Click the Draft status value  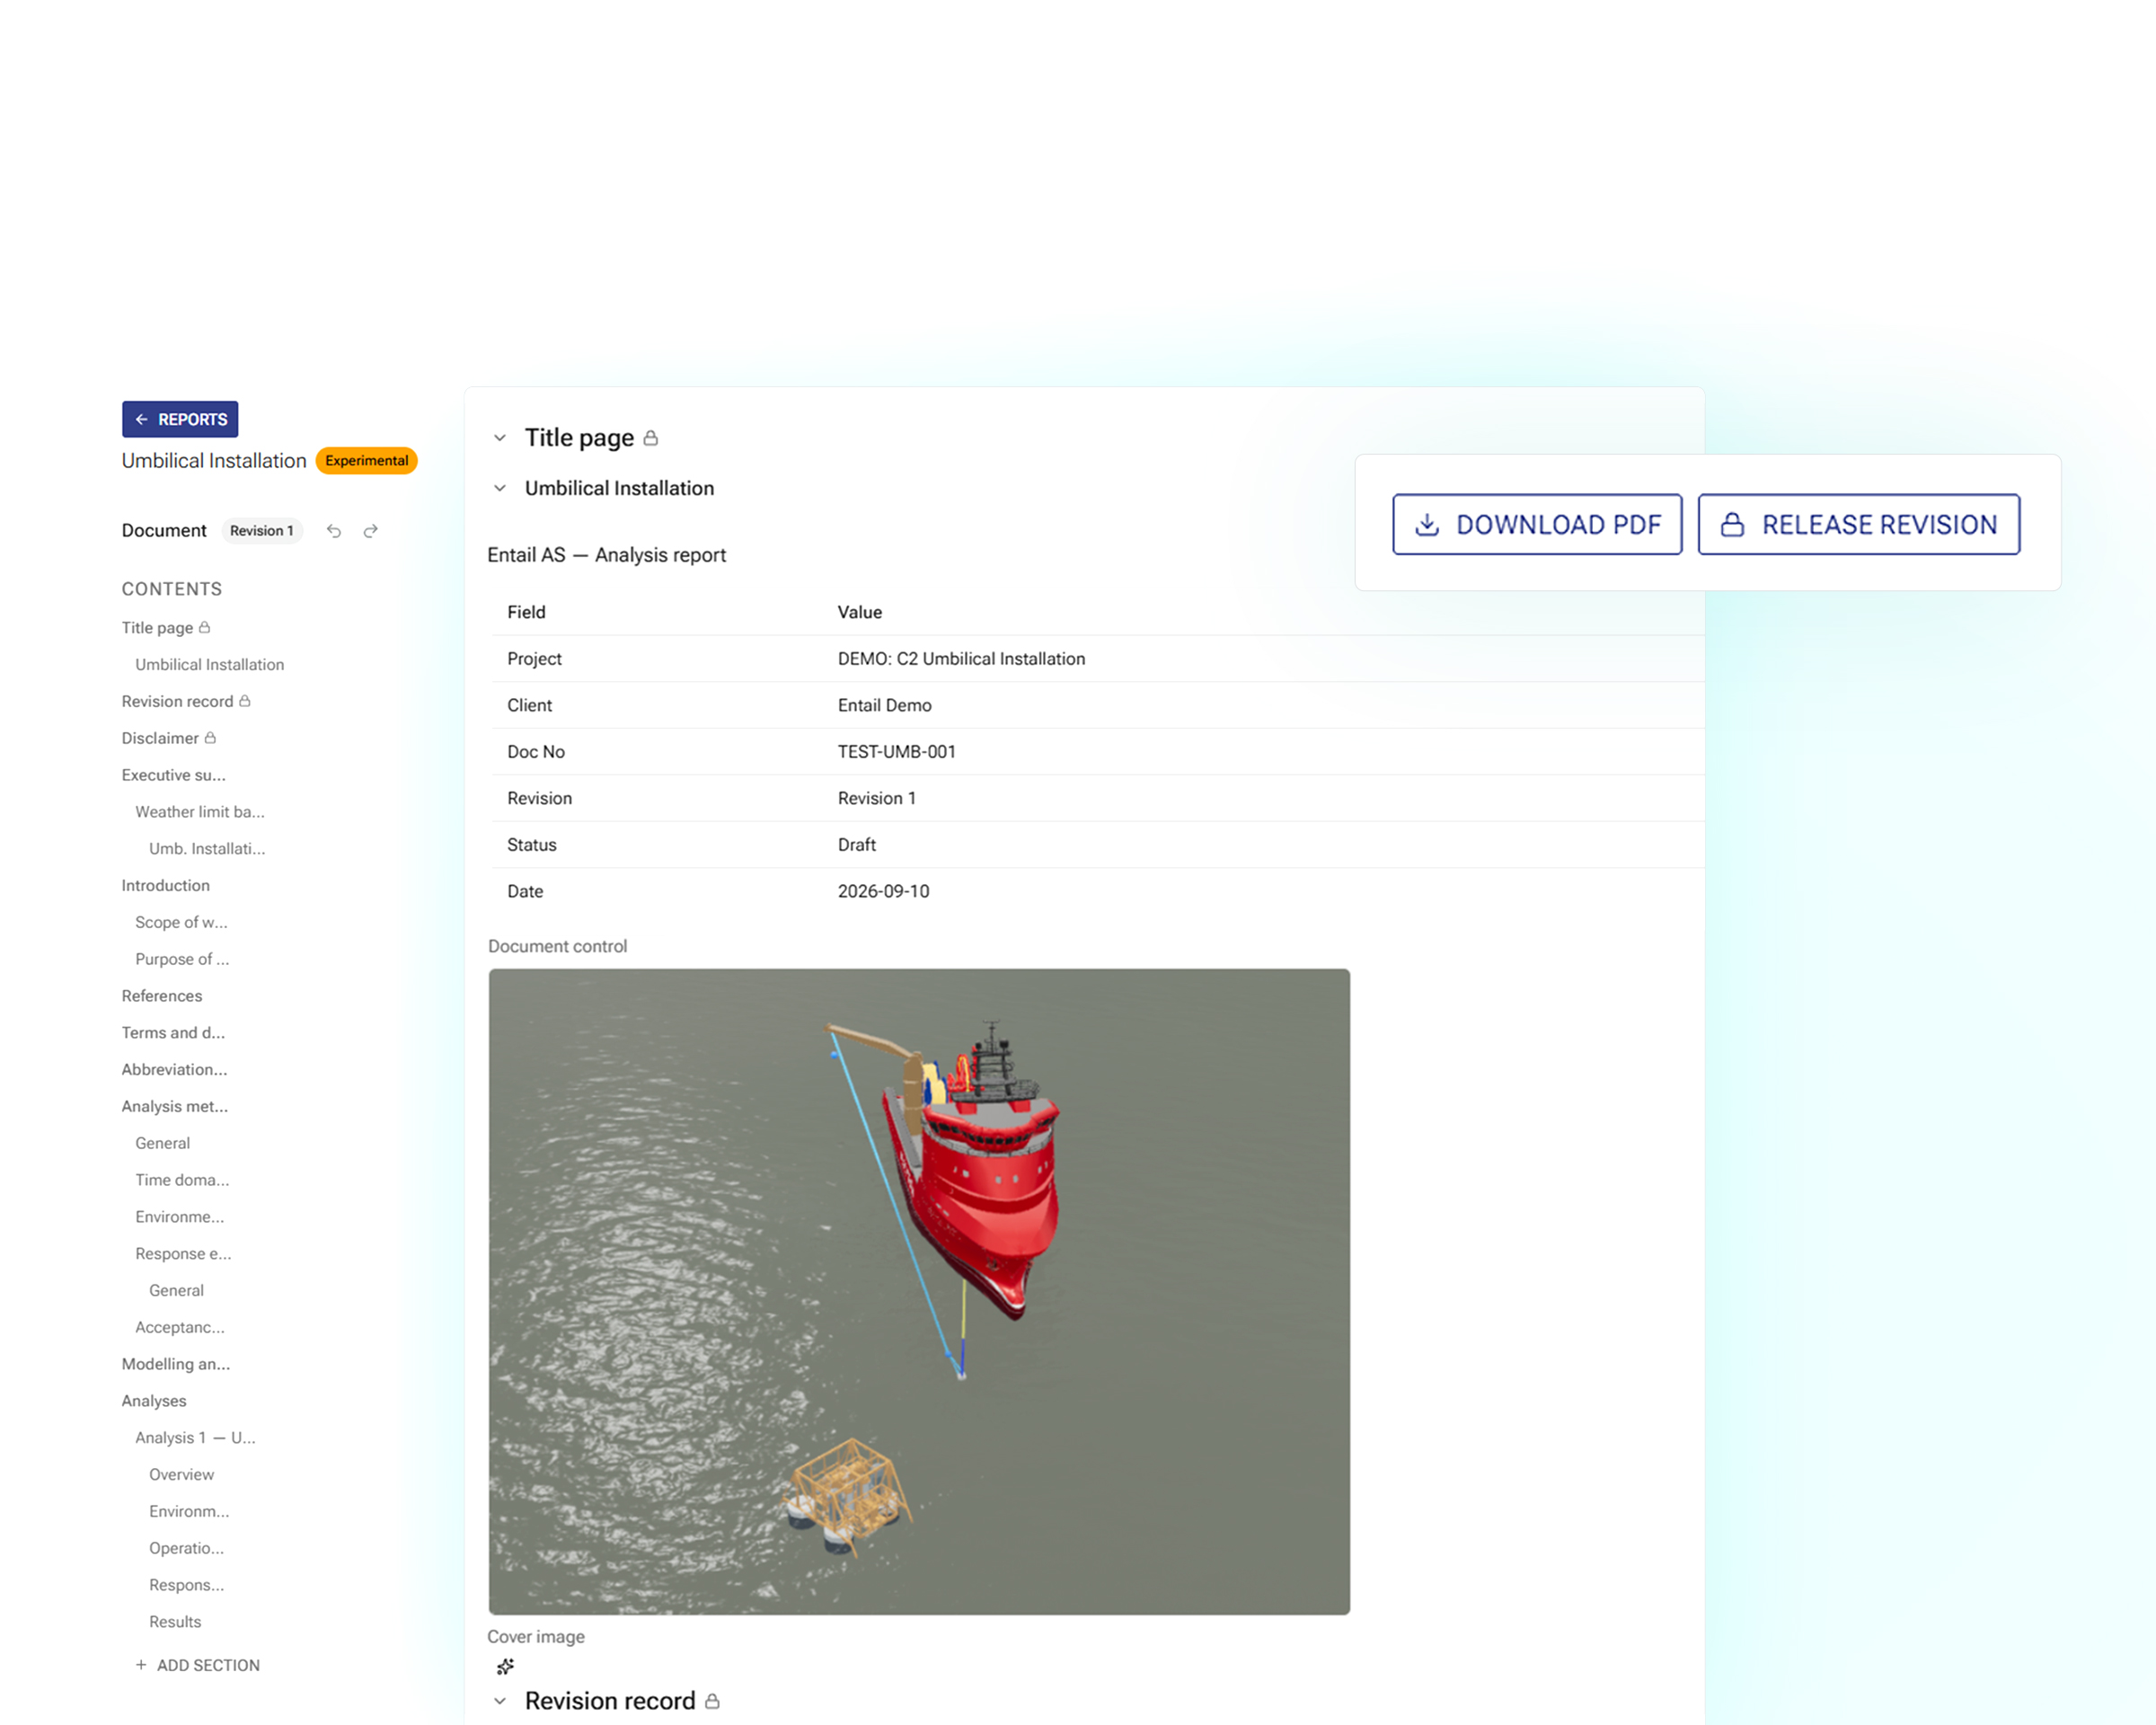857,845
